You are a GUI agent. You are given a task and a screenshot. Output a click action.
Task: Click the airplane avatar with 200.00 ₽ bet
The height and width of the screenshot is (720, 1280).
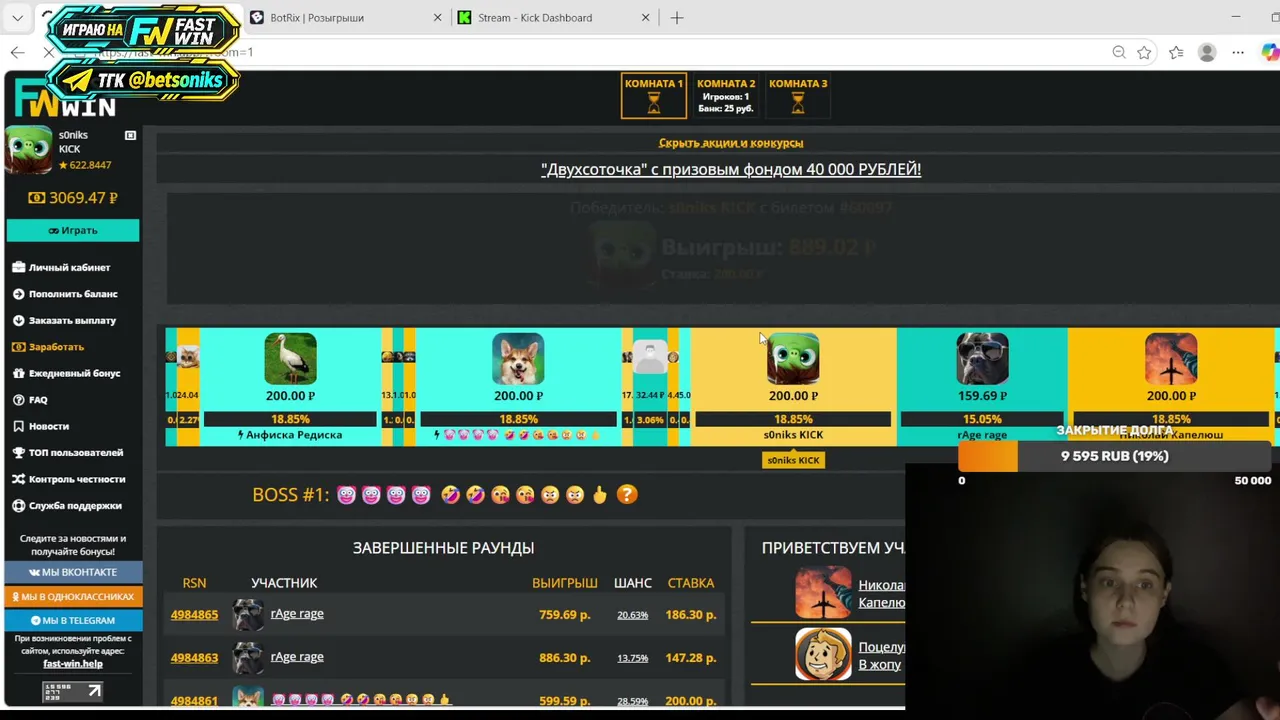click(x=1171, y=359)
